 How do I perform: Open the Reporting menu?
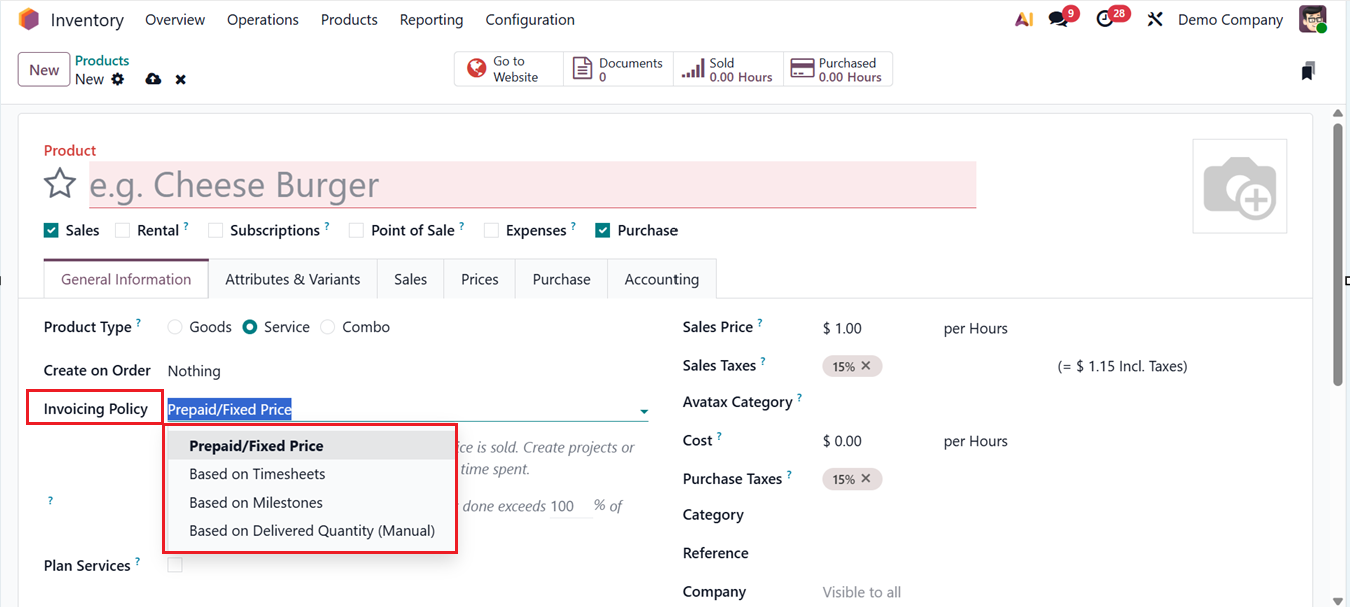[431, 19]
